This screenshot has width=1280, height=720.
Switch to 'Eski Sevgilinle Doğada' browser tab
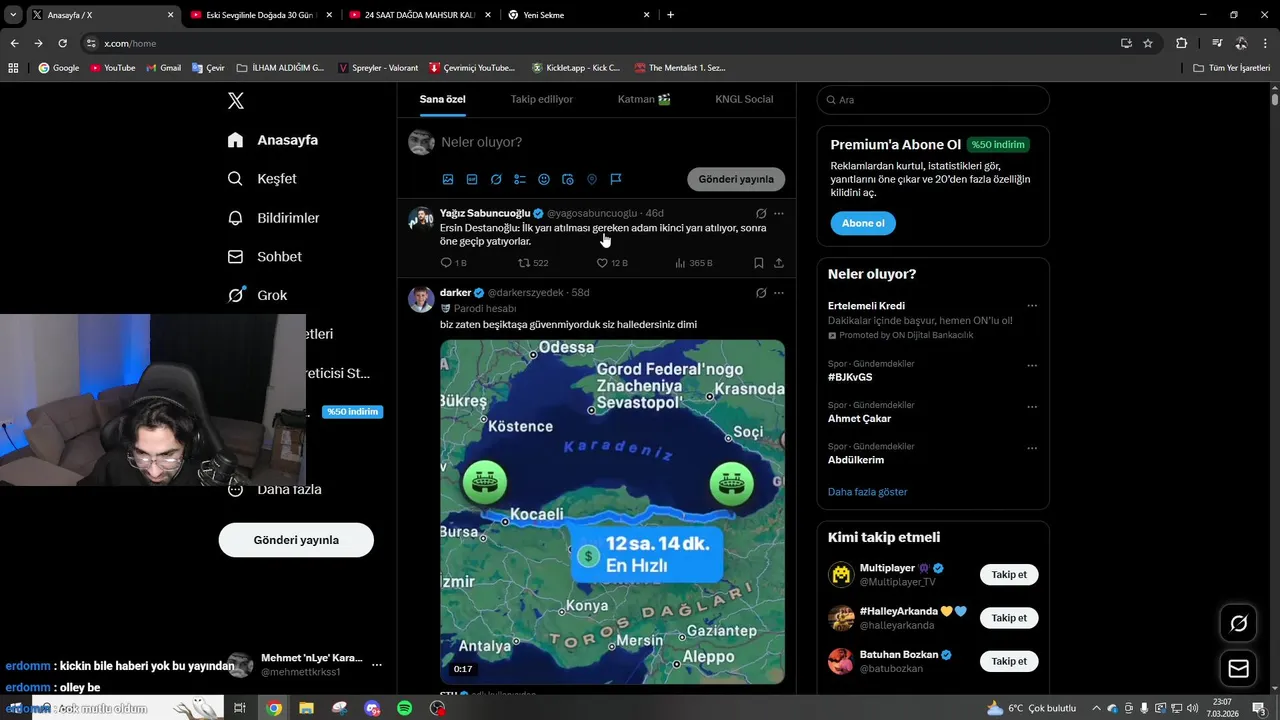259,15
